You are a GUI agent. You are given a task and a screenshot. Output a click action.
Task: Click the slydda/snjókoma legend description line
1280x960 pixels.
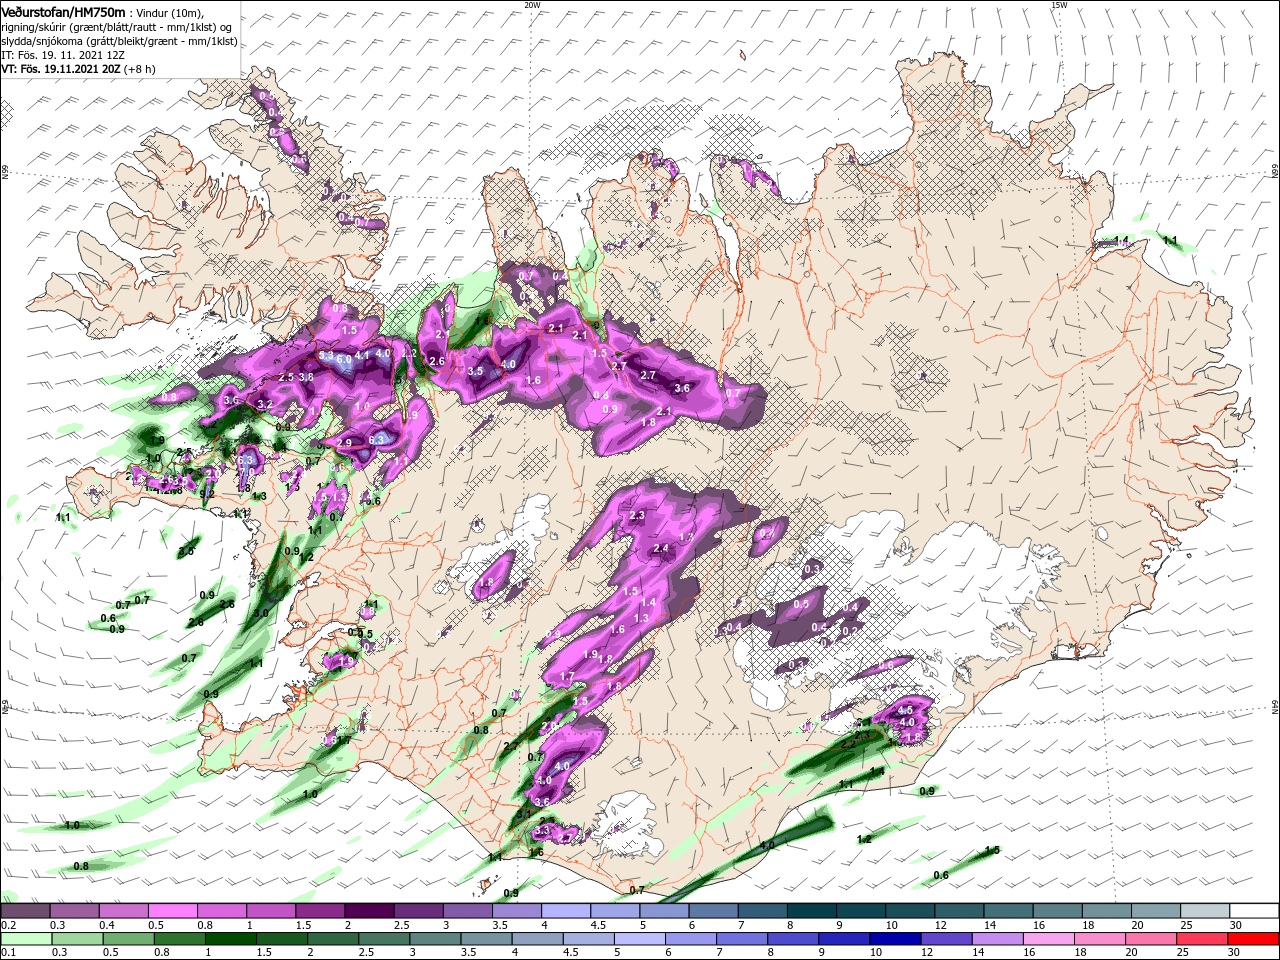tap(119, 41)
